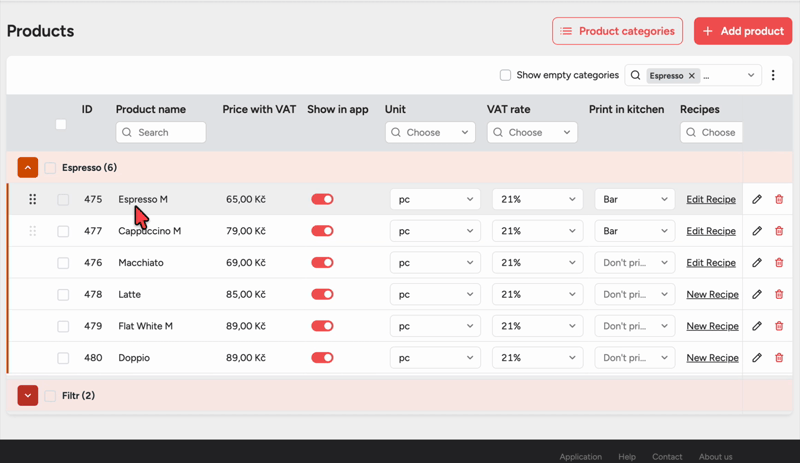Click pencil icon in Macchiato row
800x463 pixels.
pyautogui.click(x=757, y=262)
